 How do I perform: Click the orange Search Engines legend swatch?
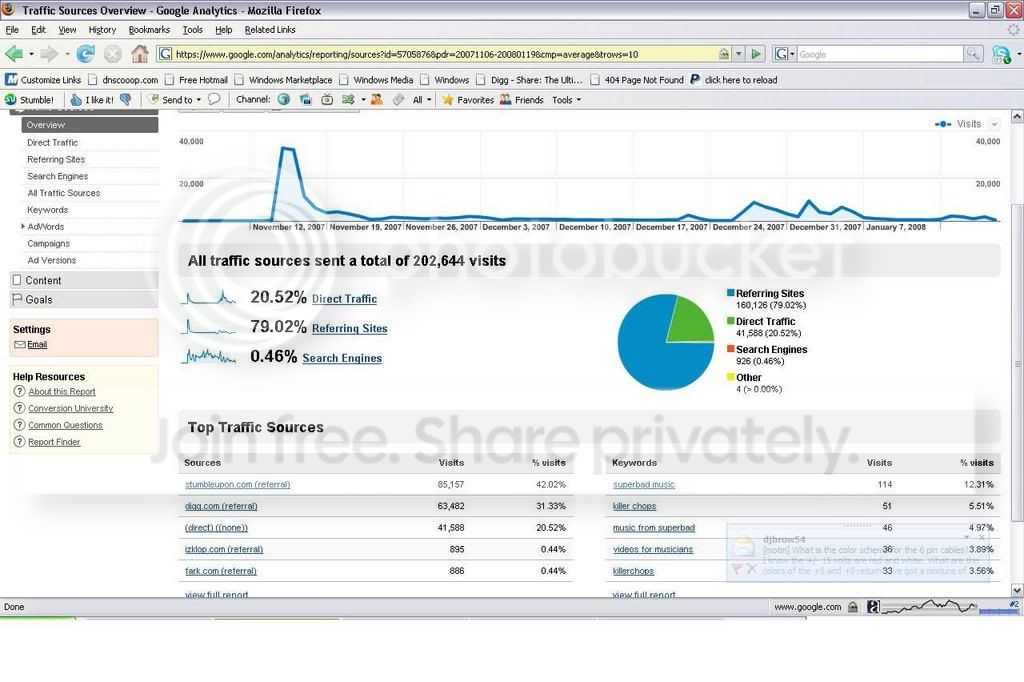pyautogui.click(x=731, y=349)
